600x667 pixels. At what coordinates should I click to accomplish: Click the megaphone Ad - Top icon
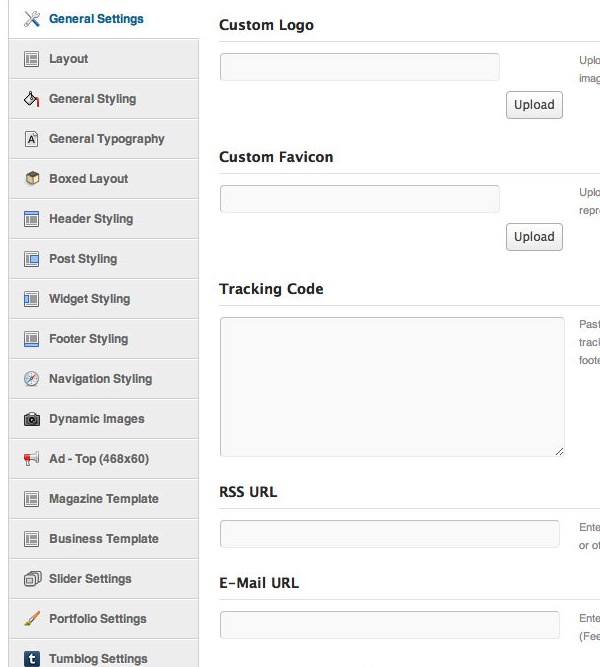(31, 459)
